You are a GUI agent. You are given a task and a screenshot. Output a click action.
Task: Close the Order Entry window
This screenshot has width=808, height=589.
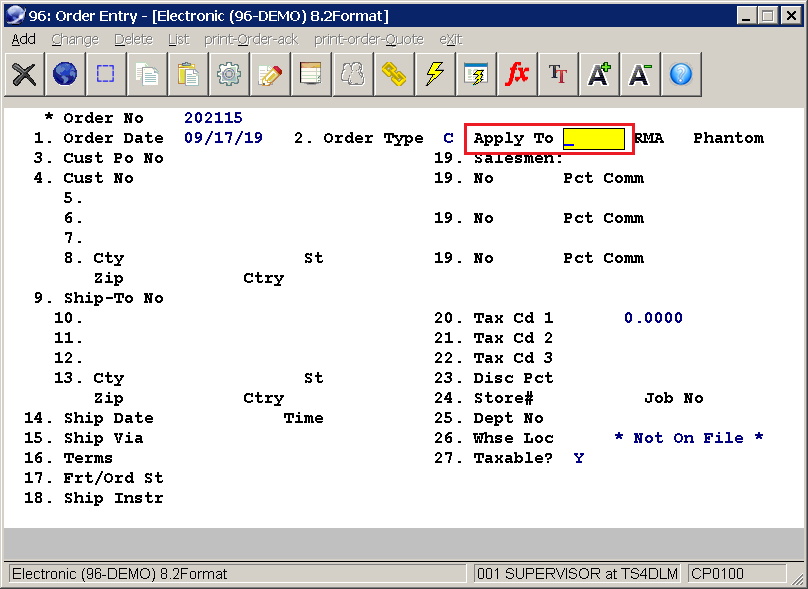pyautogui.click(x=791, y=15)
